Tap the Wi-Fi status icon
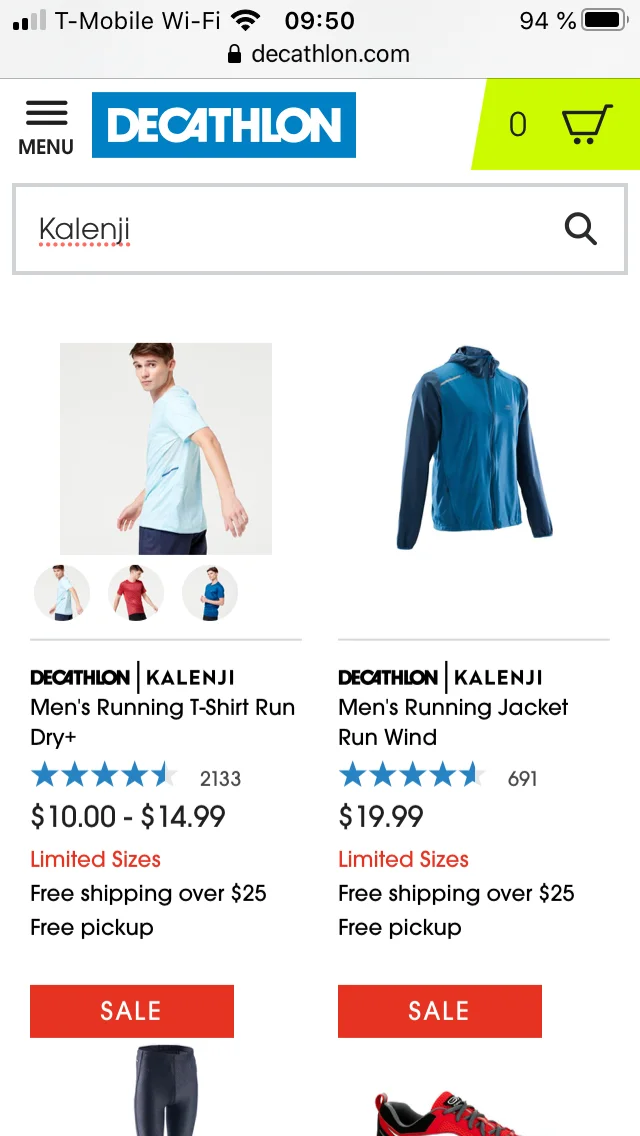The width and height of the screenshot is (640, 1136). click(x=246, y=20)
